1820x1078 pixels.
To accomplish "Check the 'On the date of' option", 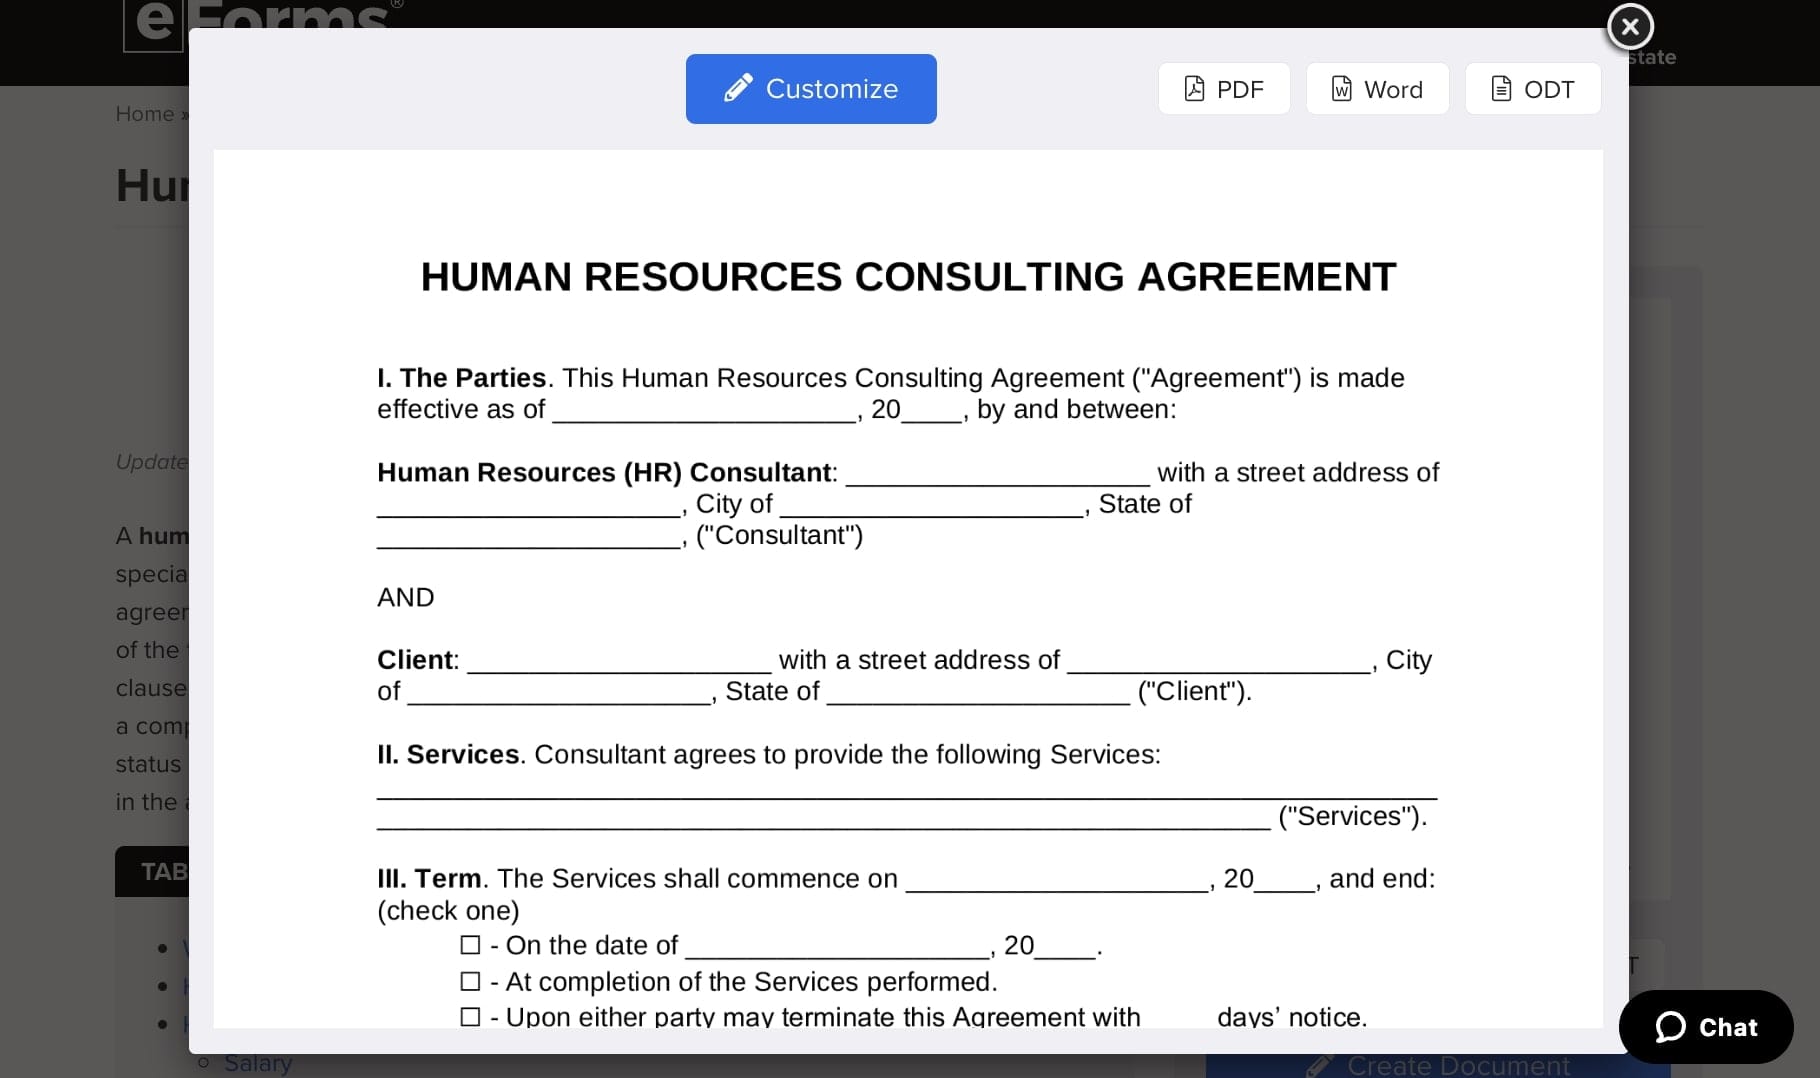I will 471,944.
